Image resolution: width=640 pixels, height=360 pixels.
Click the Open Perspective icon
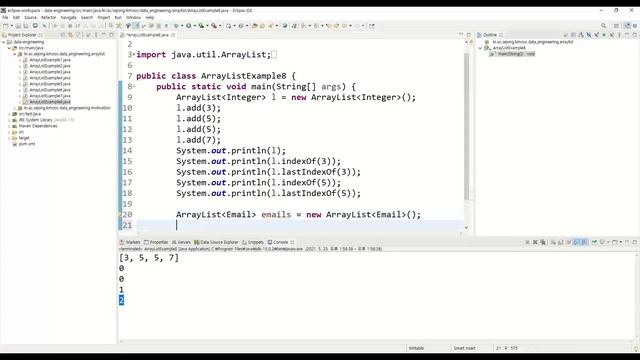point(616,26)
